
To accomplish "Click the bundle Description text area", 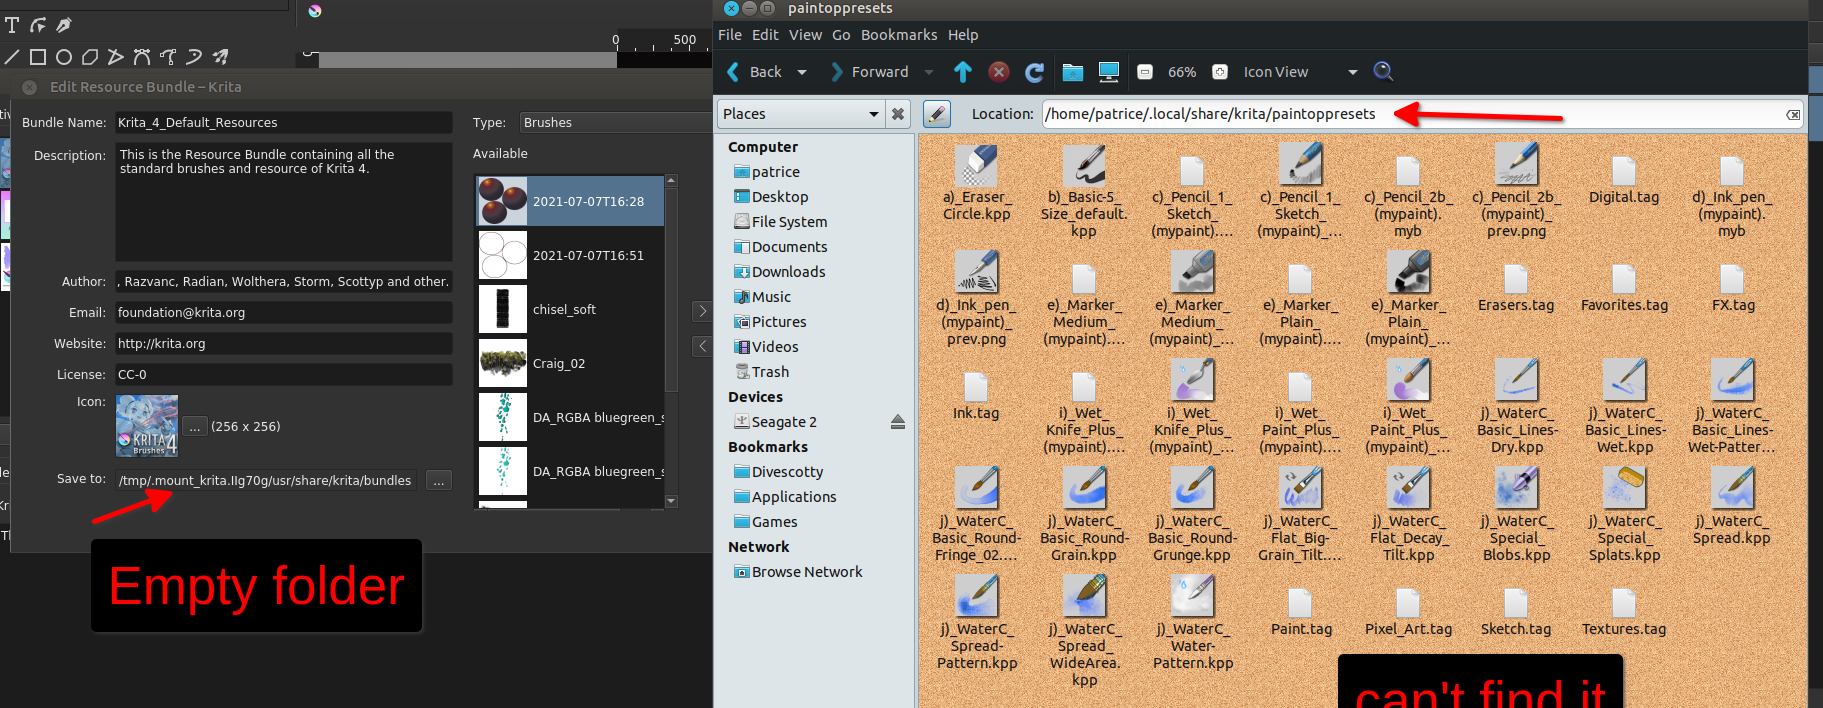I will 283,202.
